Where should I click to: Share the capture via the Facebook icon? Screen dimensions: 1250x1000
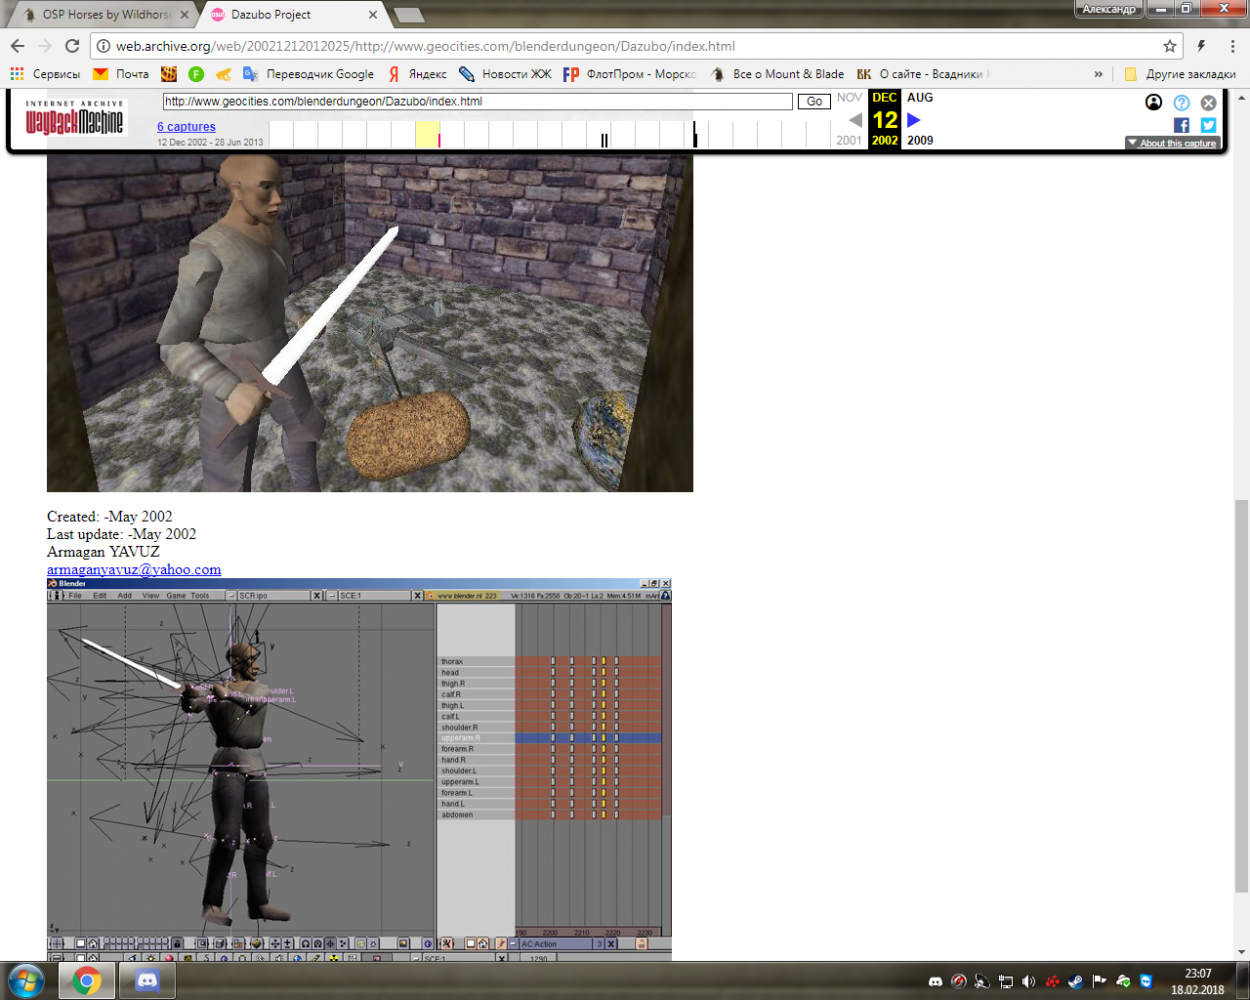pos(1181,125)
